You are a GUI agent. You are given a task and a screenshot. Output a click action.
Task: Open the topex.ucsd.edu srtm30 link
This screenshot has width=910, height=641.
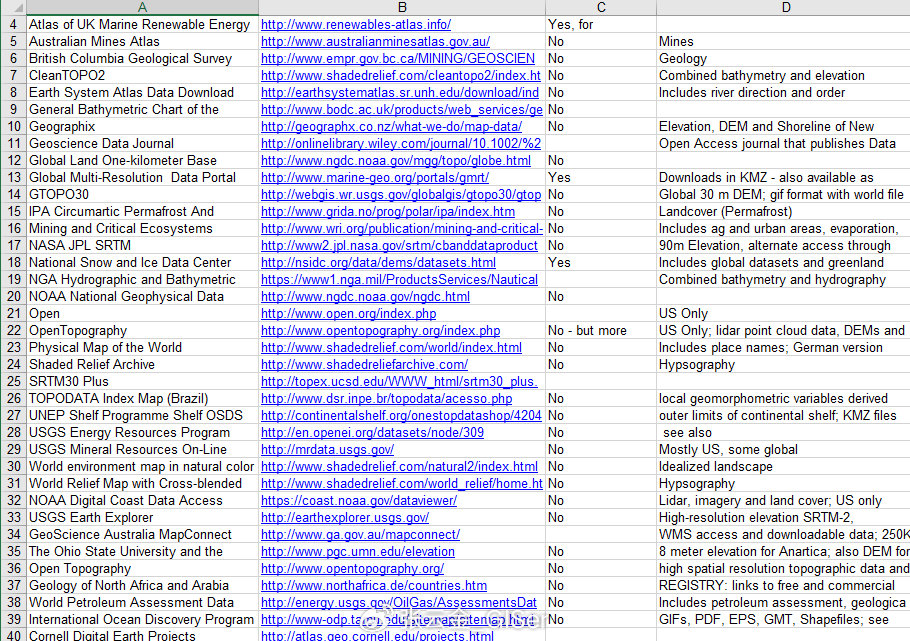pyautogui.click(x=399, y=381)
